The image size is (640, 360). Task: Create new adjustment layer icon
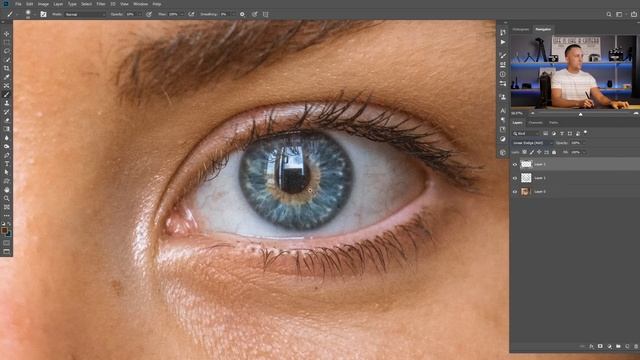tap(609, 346)
